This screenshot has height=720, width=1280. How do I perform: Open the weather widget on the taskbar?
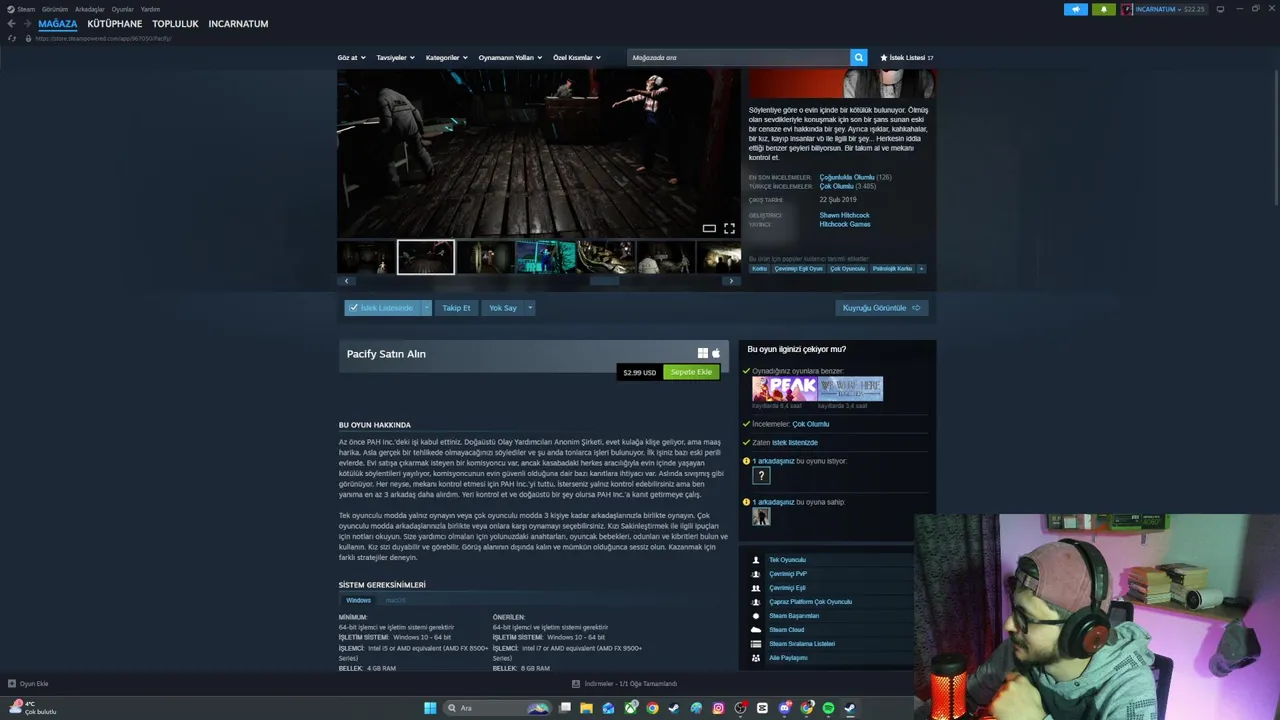[34, 708]
